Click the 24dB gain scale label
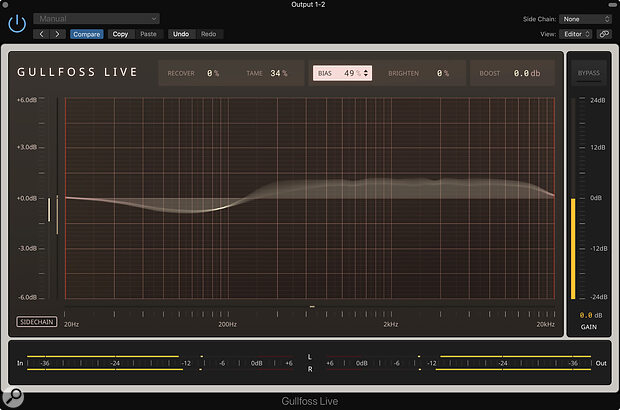 [597, 100]
